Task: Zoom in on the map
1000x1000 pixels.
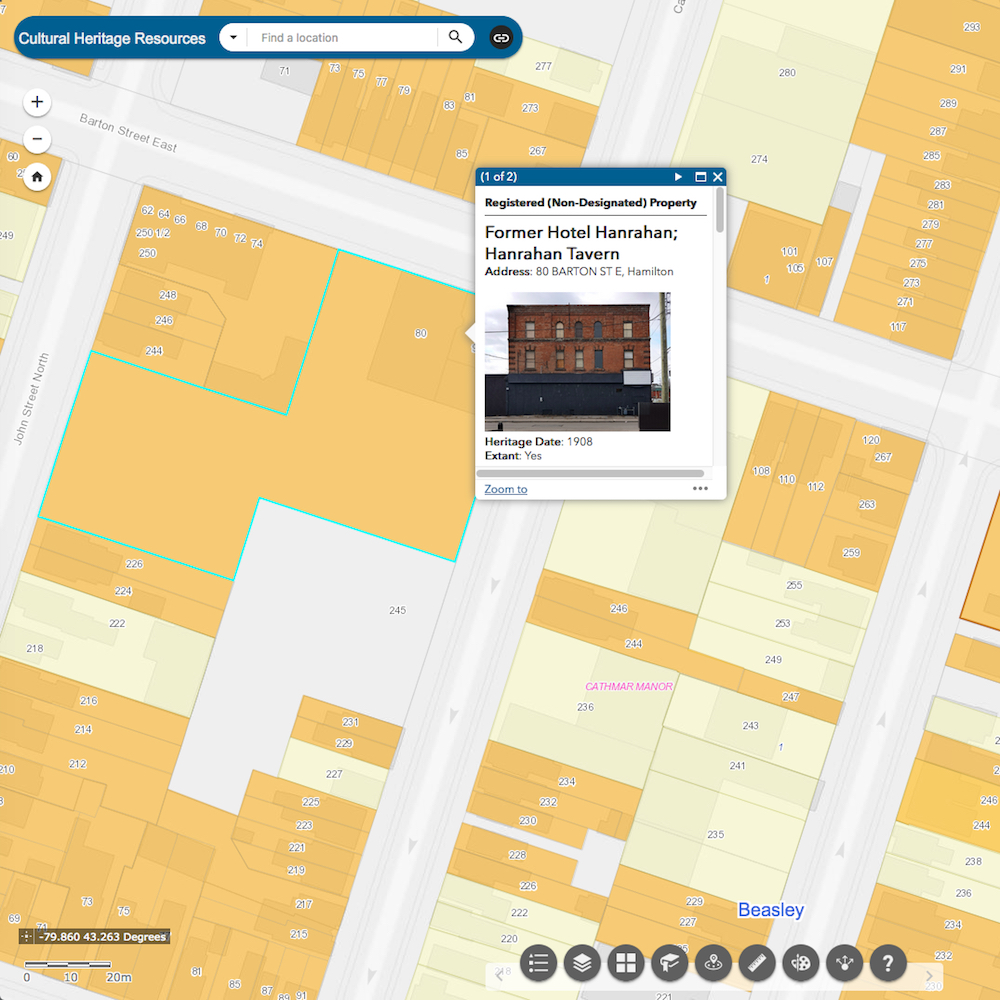Action: click(37, 102)
